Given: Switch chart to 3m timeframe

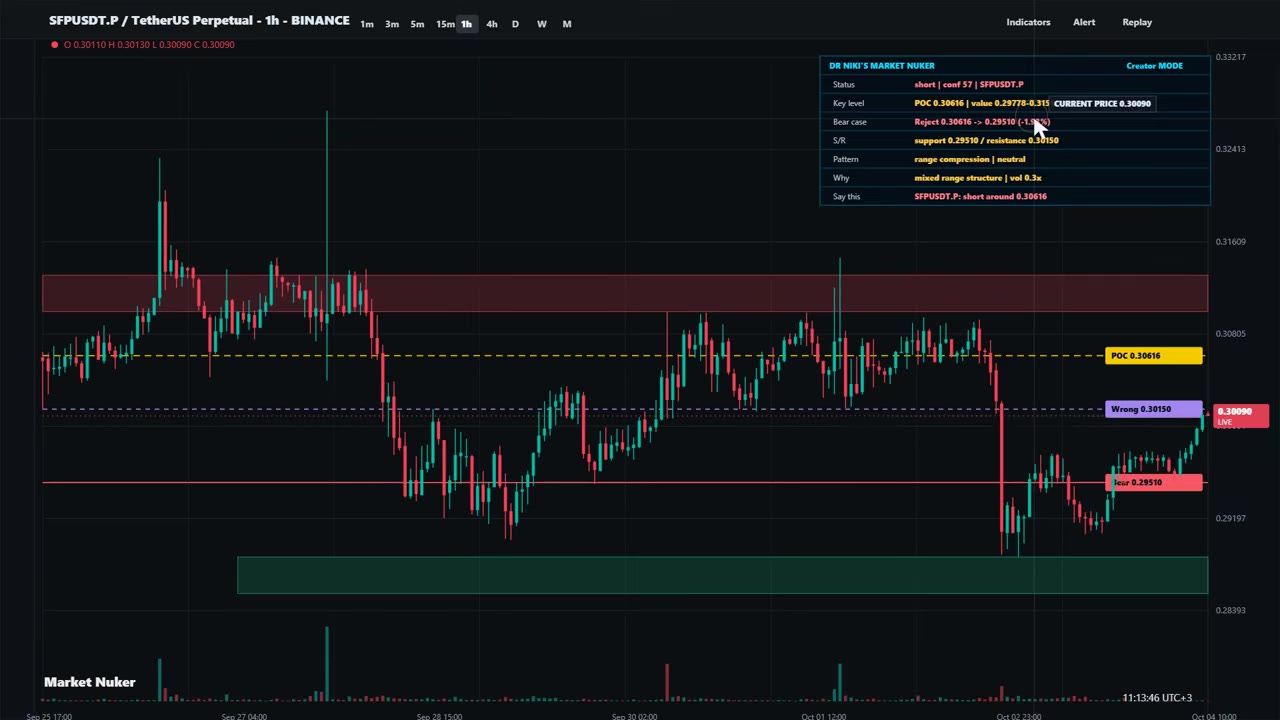Looking at the screenshot, I should 392,24.
